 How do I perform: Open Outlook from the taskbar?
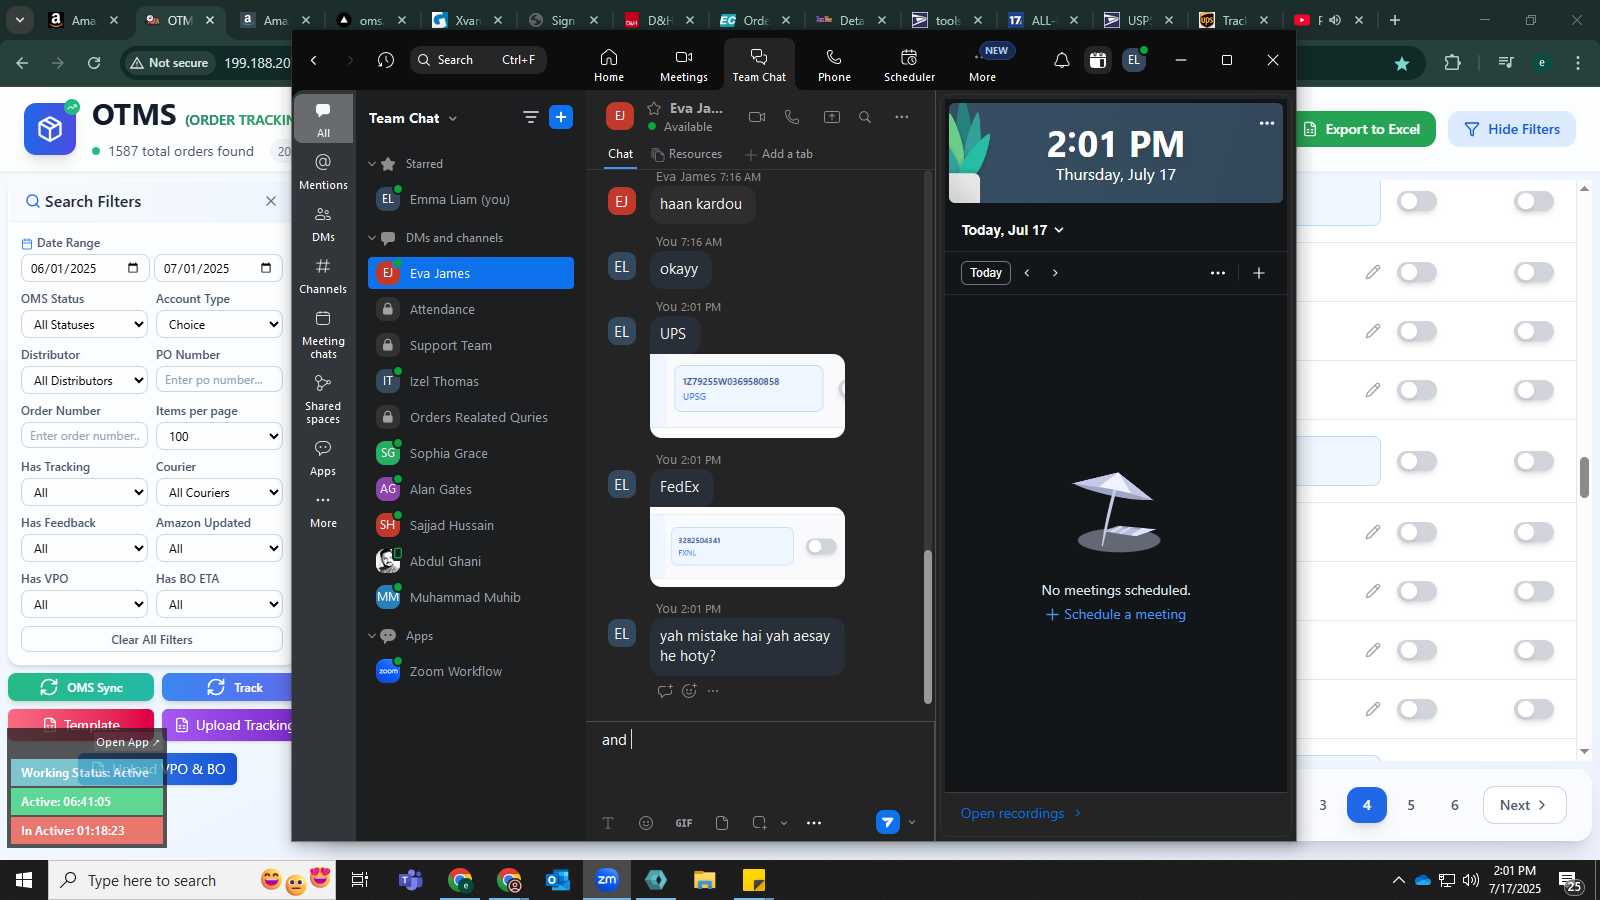558,880
